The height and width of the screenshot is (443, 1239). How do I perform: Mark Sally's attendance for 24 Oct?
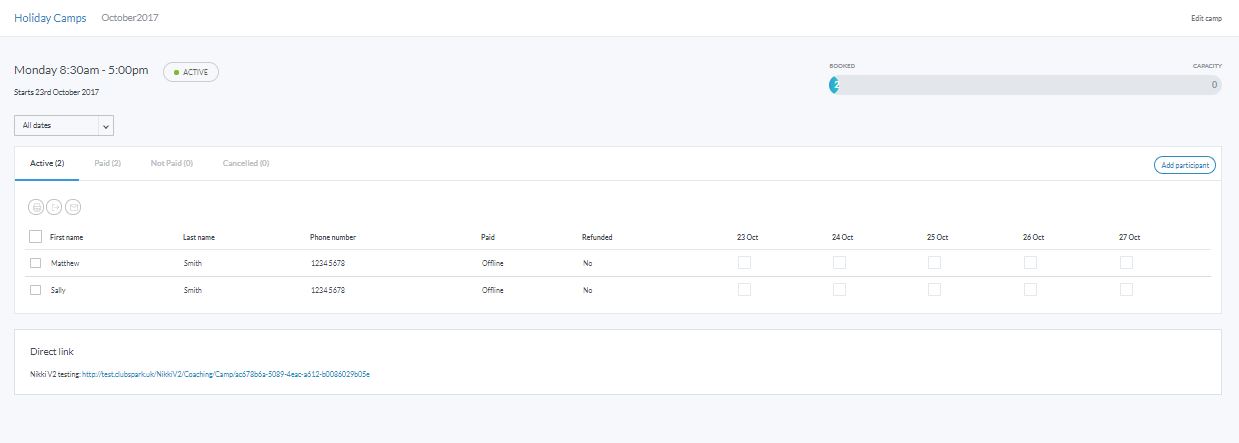coord(839,289)
